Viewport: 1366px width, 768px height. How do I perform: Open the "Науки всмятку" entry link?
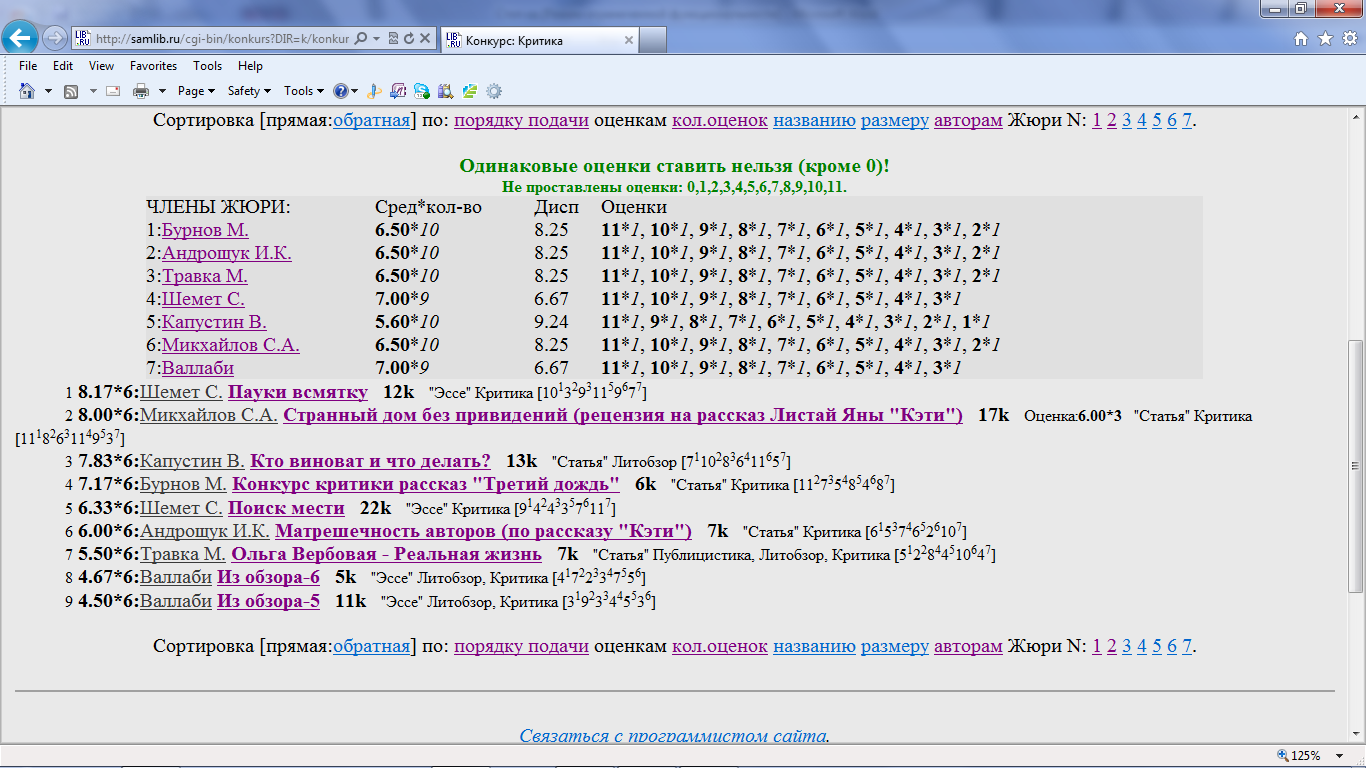tap(297, 392)
